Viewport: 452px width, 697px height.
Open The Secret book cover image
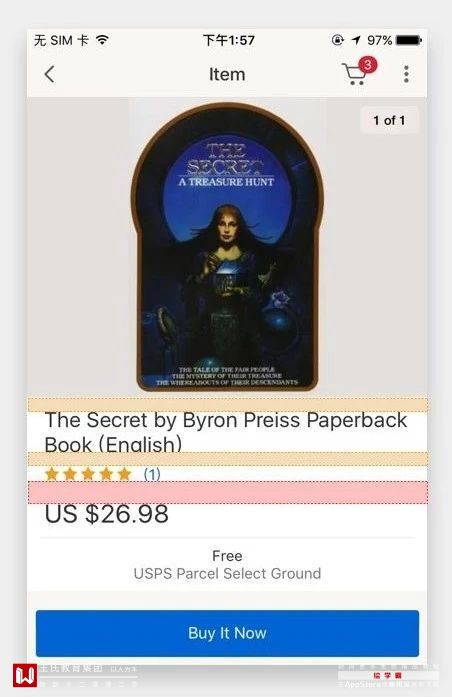point(227,247)
